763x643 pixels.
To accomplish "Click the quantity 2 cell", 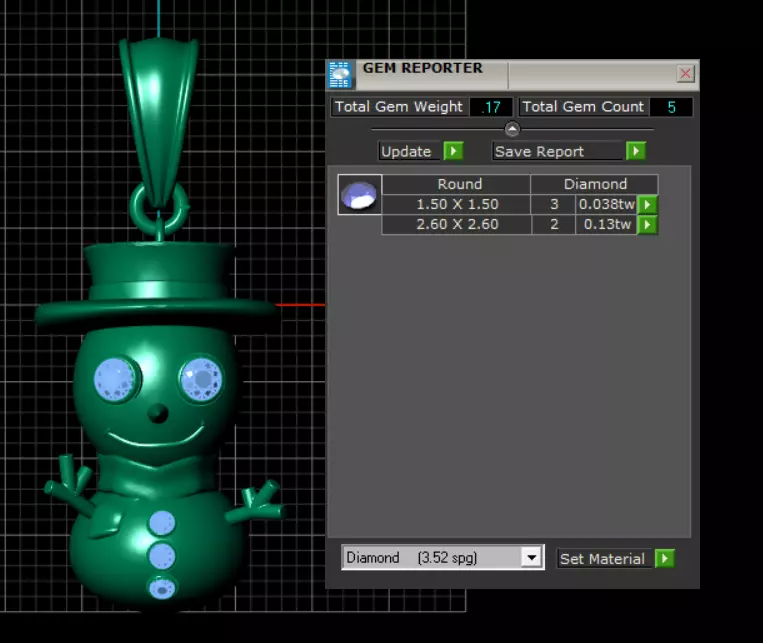I will [554, 224].
